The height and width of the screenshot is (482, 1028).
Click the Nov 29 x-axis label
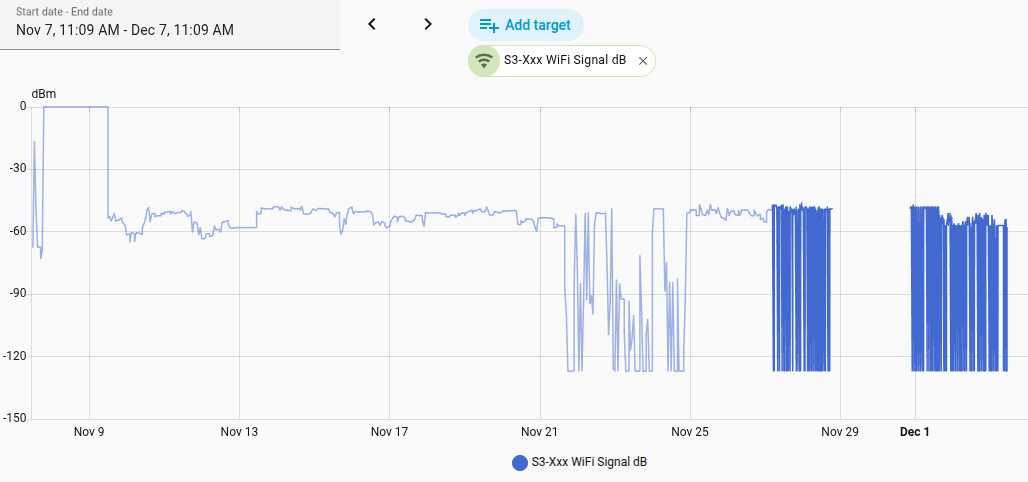(840, 432)
